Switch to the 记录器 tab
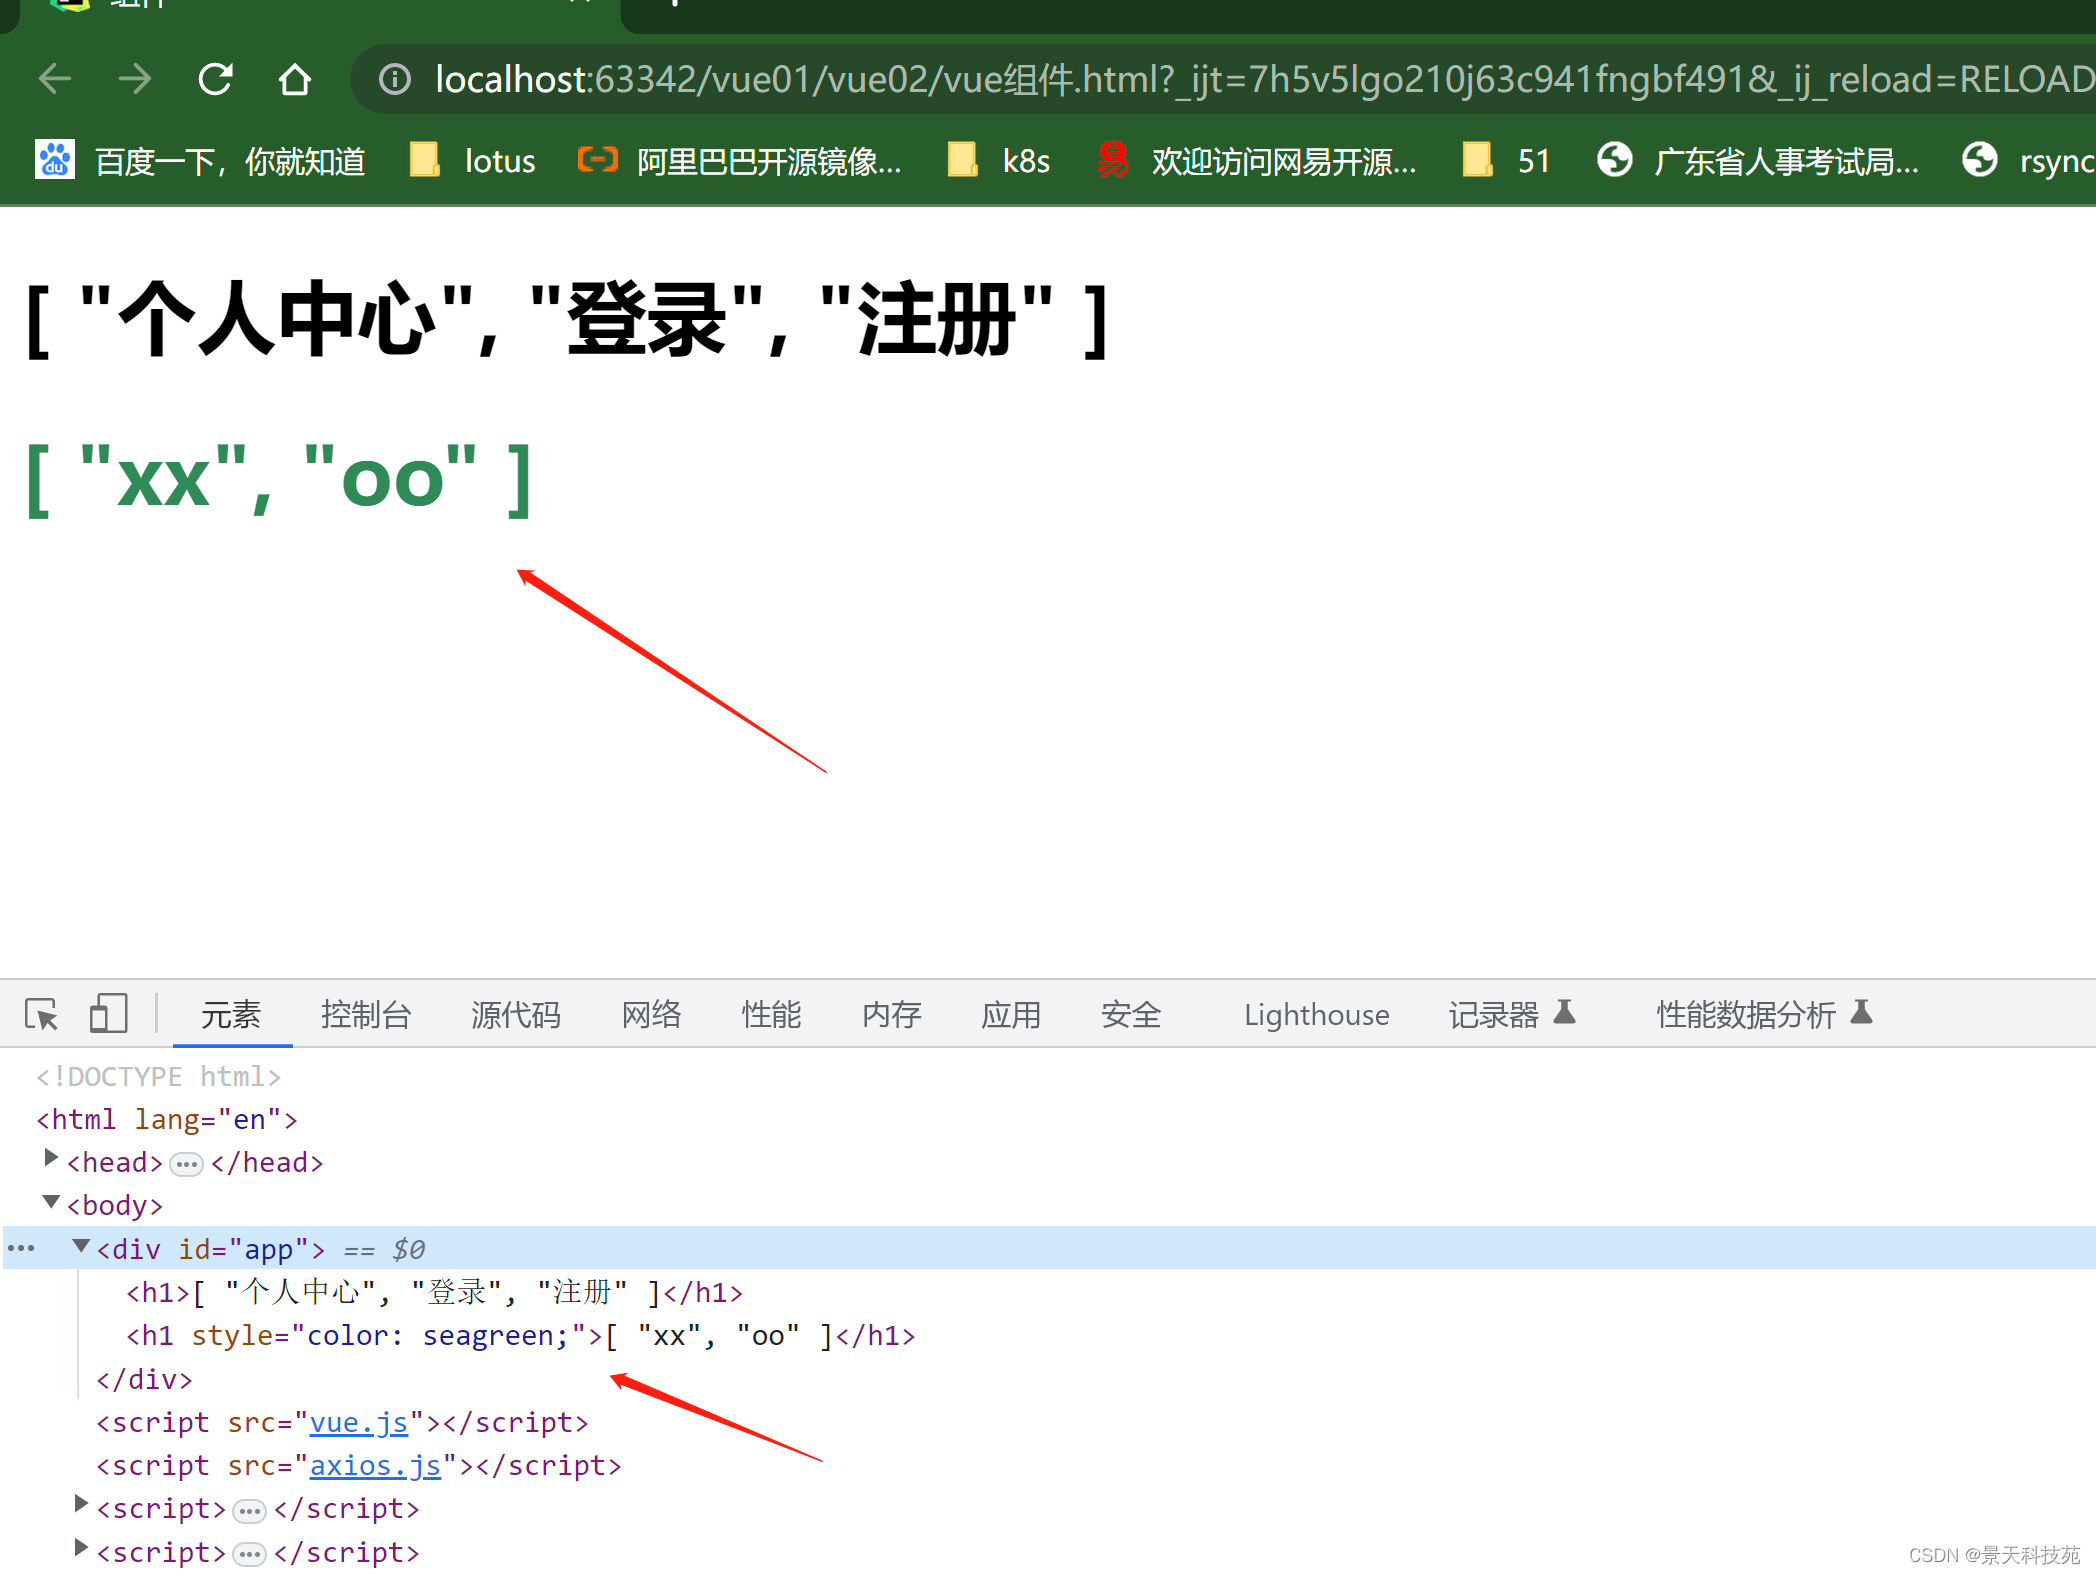This screenshot has height=1574, width=2096. click(x=1512, y=1014)
